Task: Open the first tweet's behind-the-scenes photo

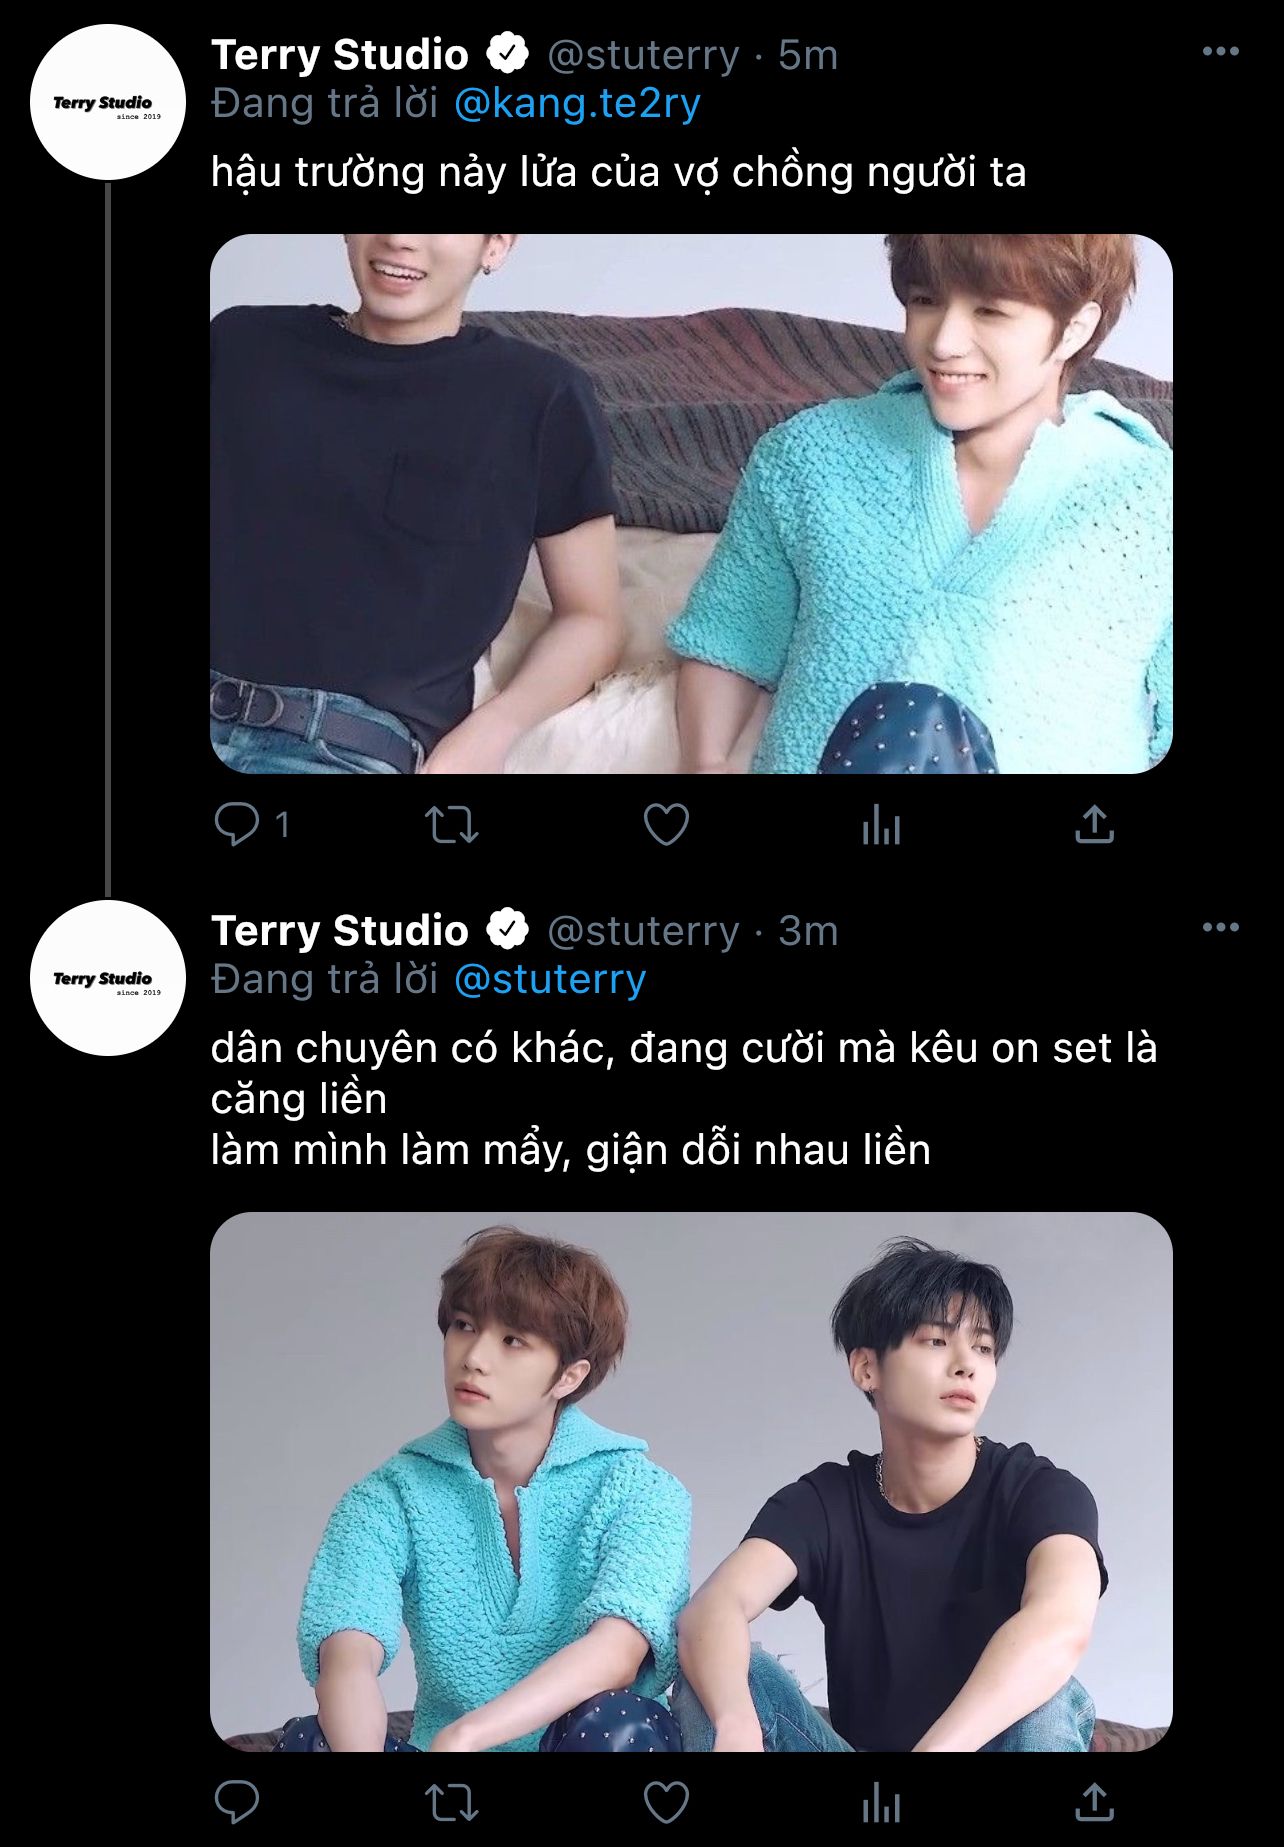Action: [691, 504]
